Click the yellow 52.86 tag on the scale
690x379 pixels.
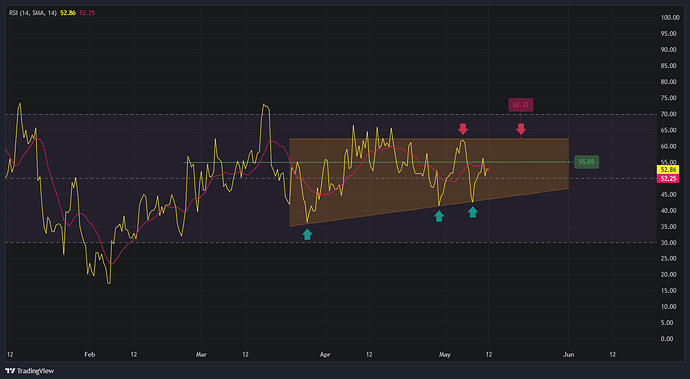[x=668, y=170]
